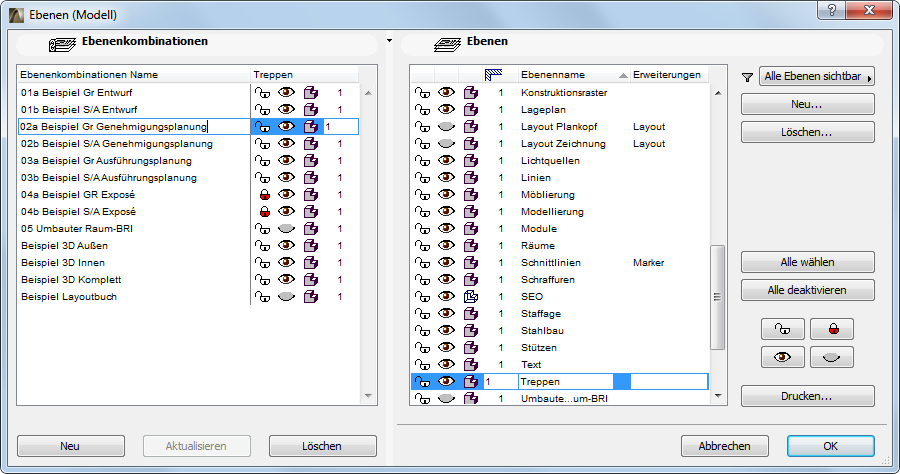The width and height of the screenshot is (900, 474).
Task: Click the name field 02a Beispiel Gr Genehmigungsplanung
Action: point(134,127)
